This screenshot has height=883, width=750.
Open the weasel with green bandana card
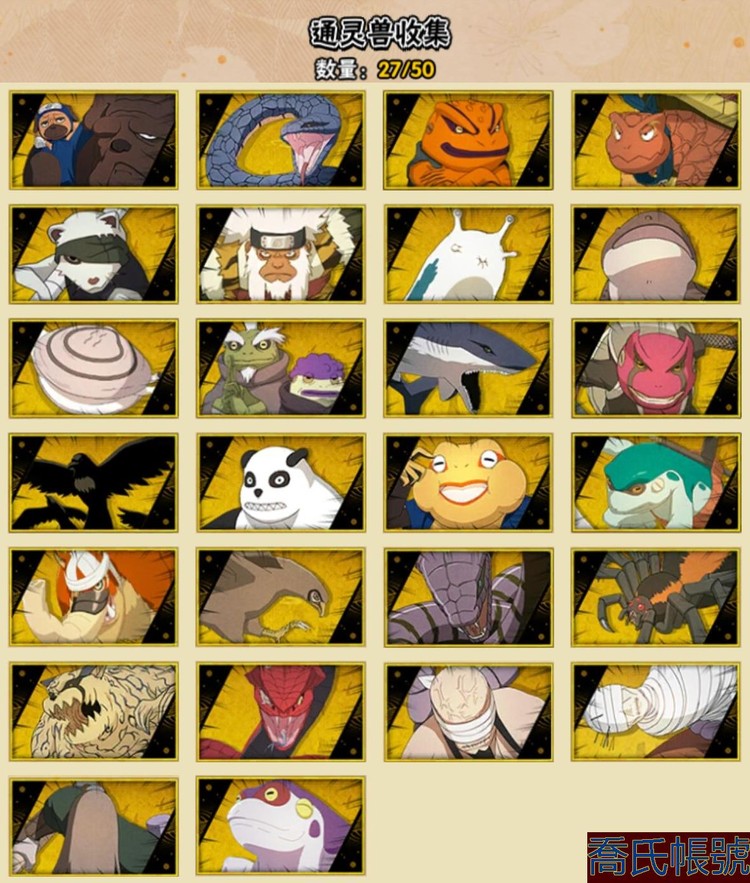[x=93, y=254]
